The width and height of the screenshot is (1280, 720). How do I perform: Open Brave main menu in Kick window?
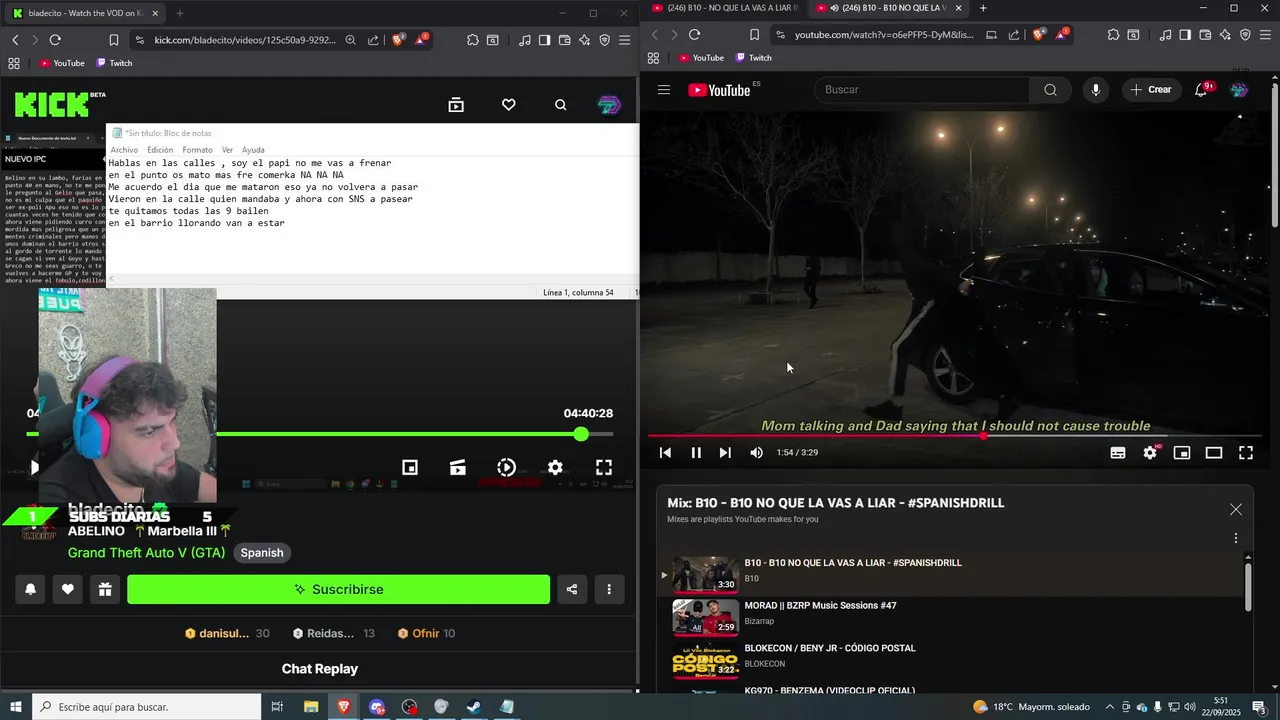pyautogui.click(x=625, y=40)
